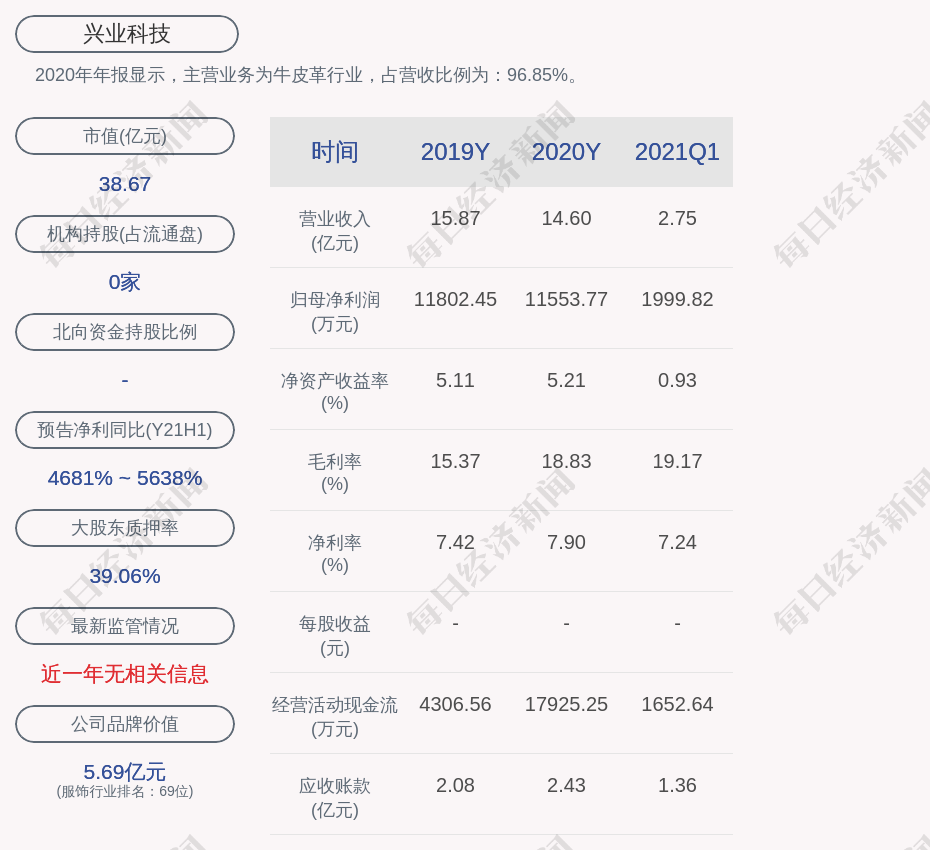Select the net margin value 7.90
930x850 pixels.
click(x=566, y=542)
